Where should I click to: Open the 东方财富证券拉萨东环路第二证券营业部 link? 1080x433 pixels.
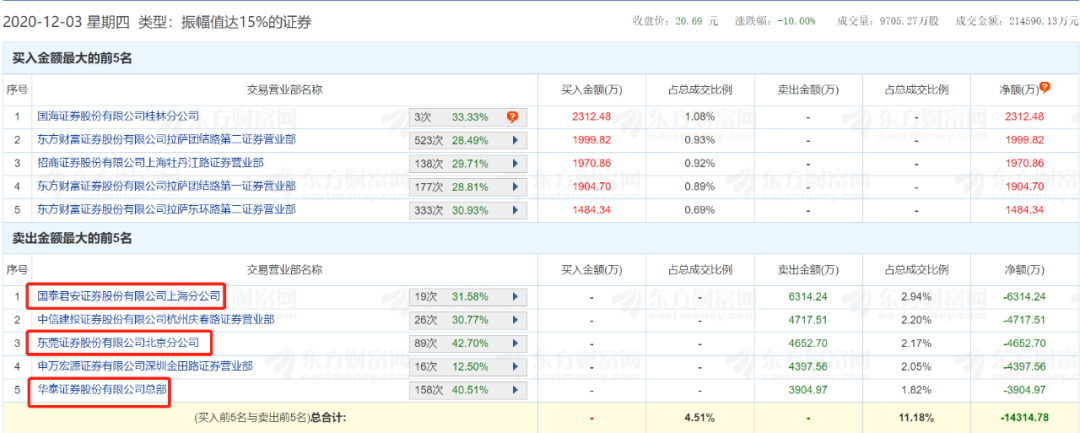[x=167, y=209]
